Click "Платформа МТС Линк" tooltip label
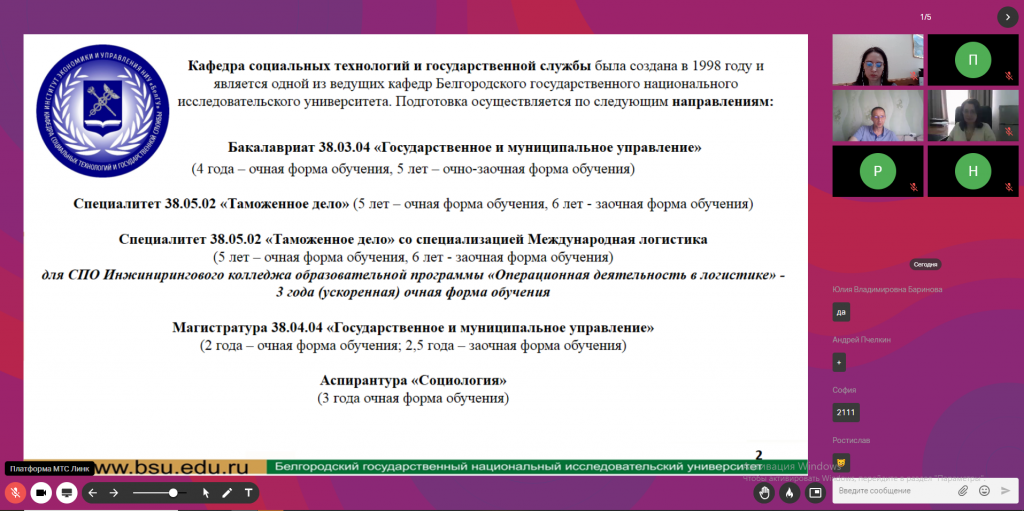This screenshot has width=1024, height=511. tap(50, 469)
